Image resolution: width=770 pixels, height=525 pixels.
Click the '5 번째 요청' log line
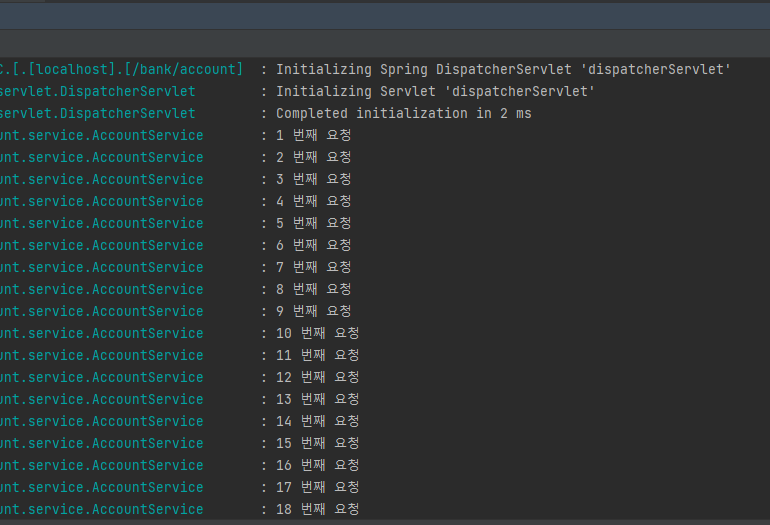[x=314, y=223]
